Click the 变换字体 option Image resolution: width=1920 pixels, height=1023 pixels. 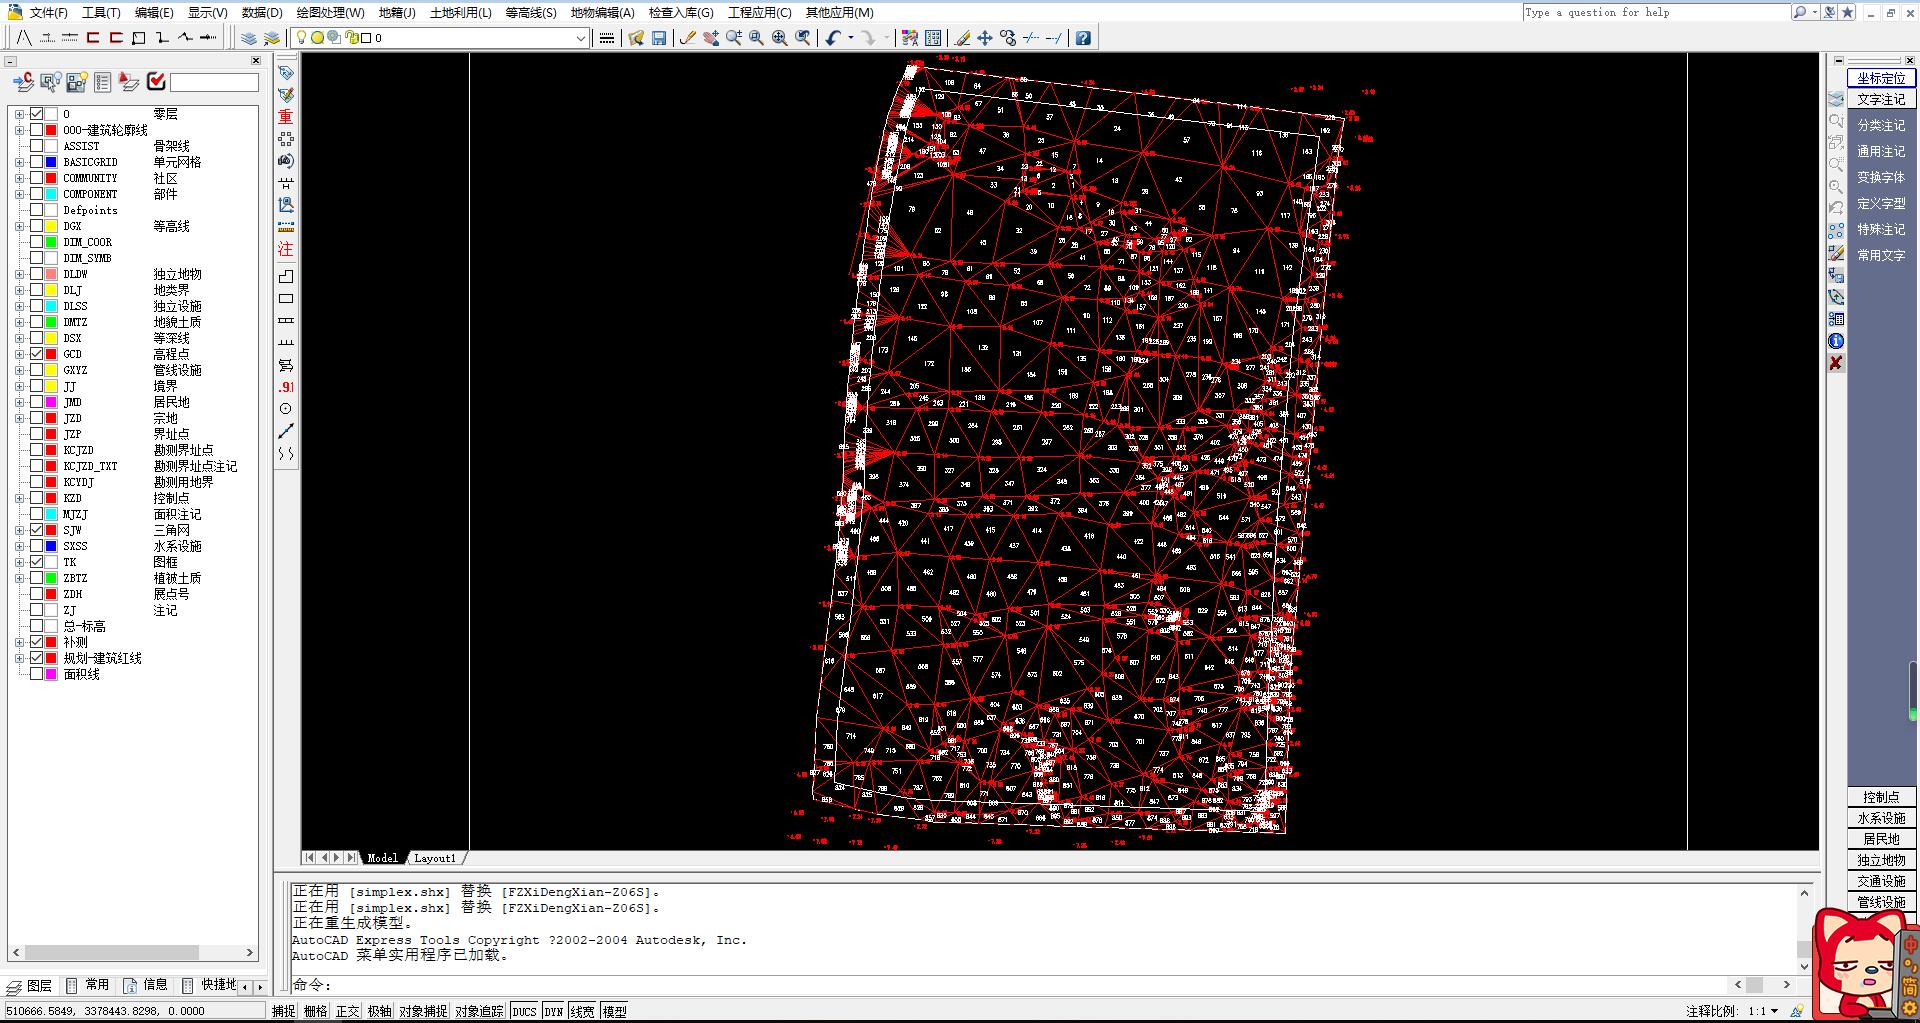(1881, 178)
